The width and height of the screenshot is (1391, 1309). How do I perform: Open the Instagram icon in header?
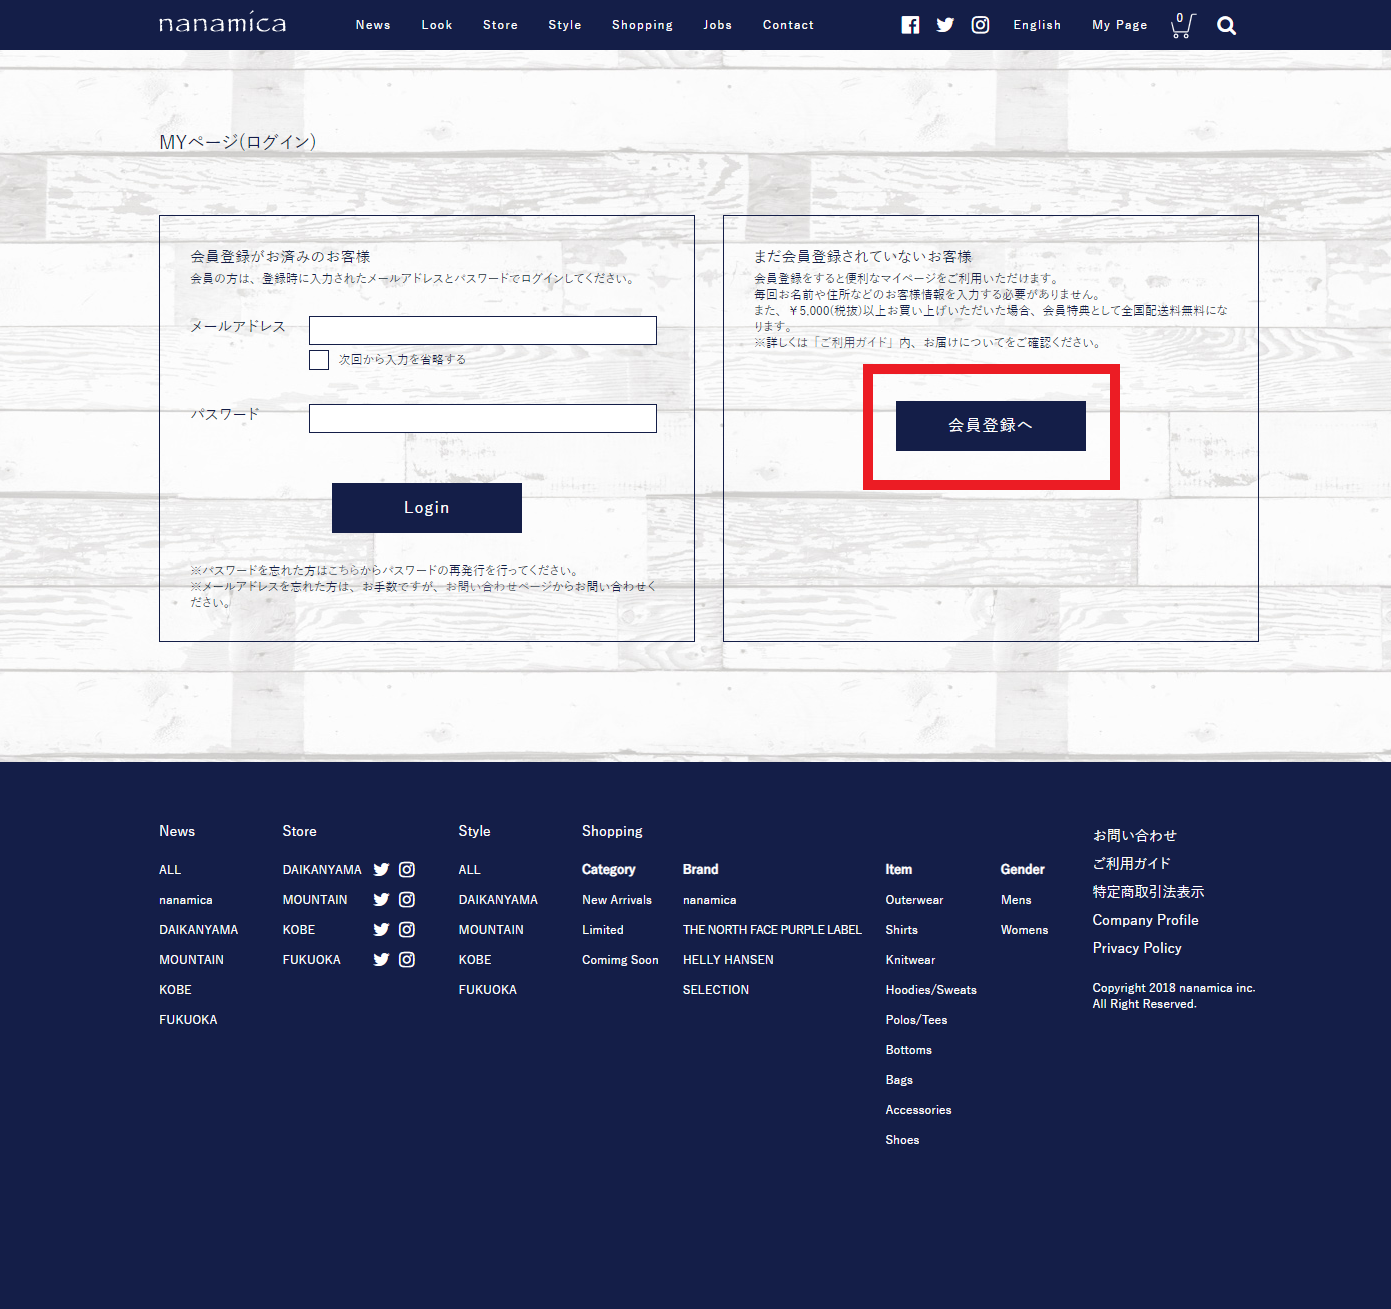pos(980,25)
